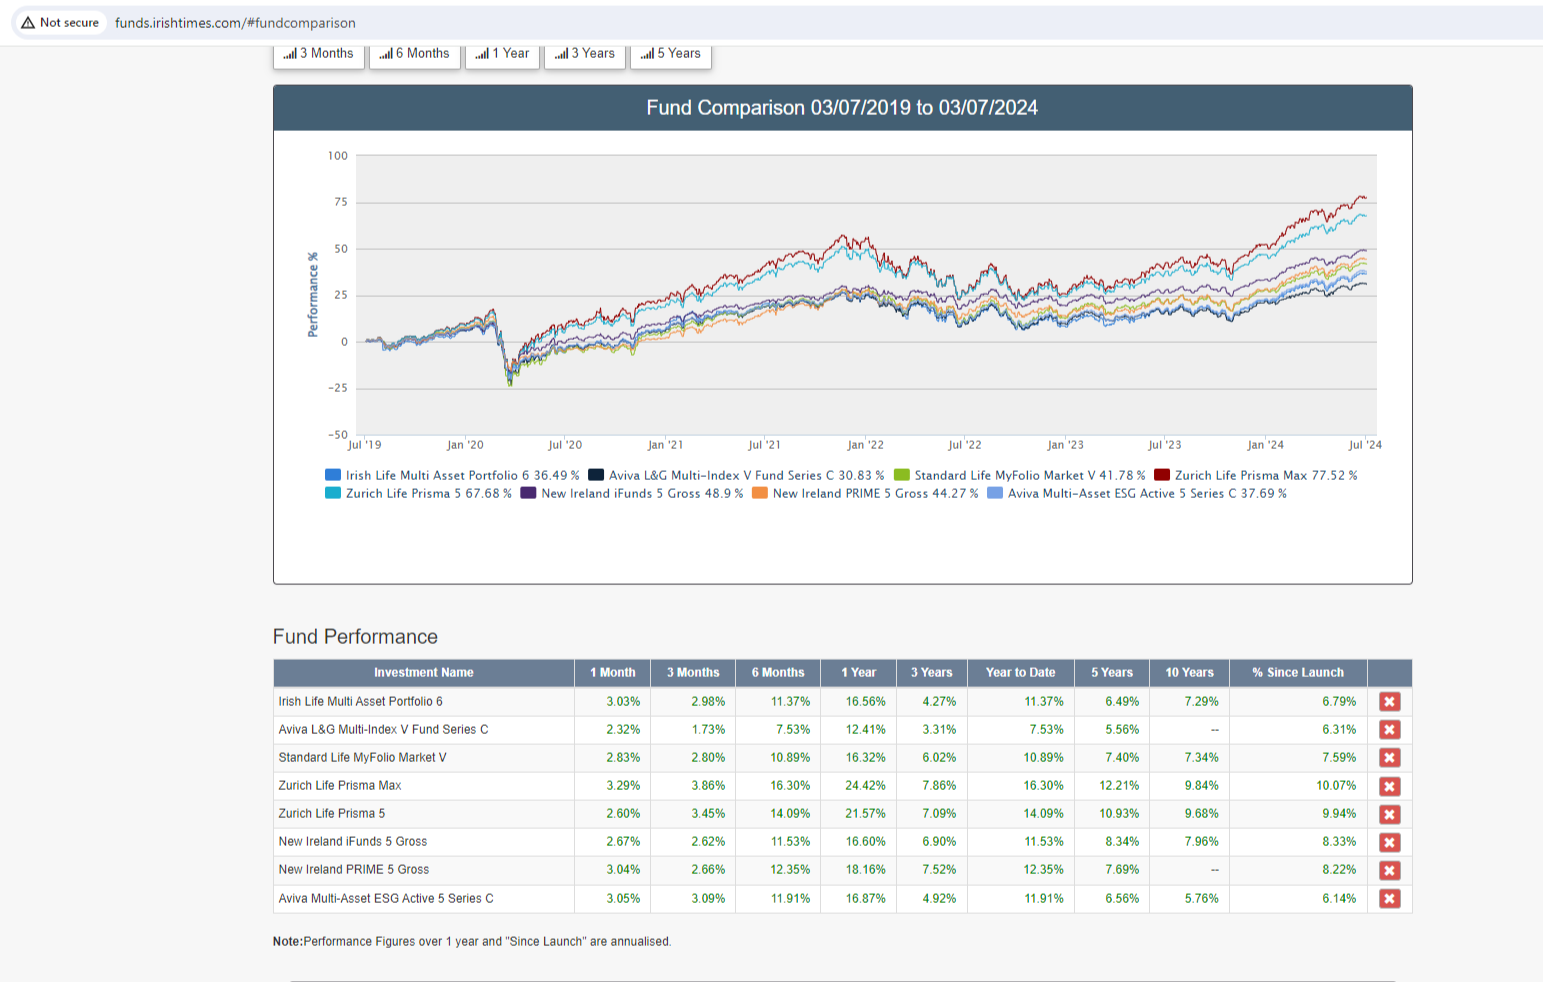Toggle Irish Life Multi Asset Portfolio 6 legend

pyautogui.click(x=452, y=476)
